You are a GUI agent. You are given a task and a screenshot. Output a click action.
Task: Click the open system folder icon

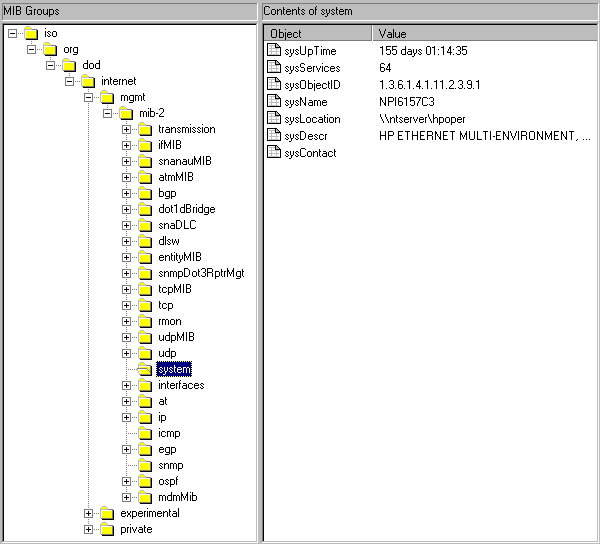point(145,370)
